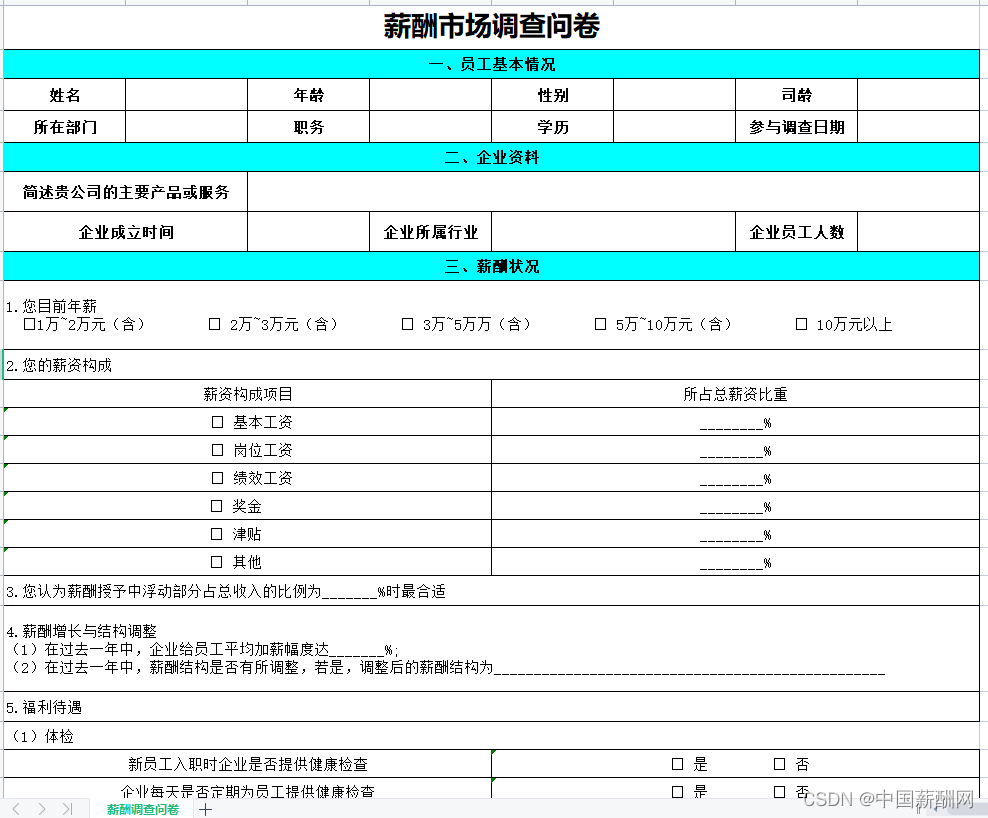This screenshot has height=818, width=988.
Task: Select the empty cell next to 企业所属行业
Action: (x=613, y=232)
